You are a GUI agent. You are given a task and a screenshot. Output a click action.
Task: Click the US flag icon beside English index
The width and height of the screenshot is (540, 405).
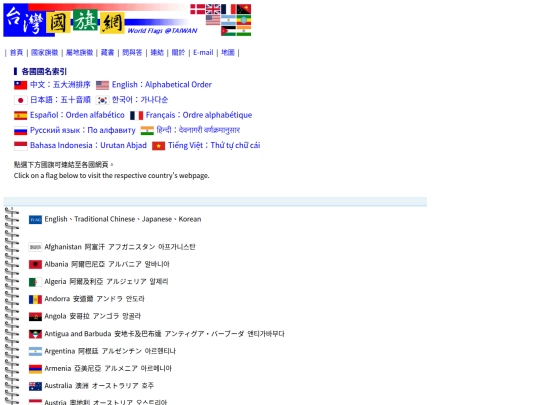102,85
